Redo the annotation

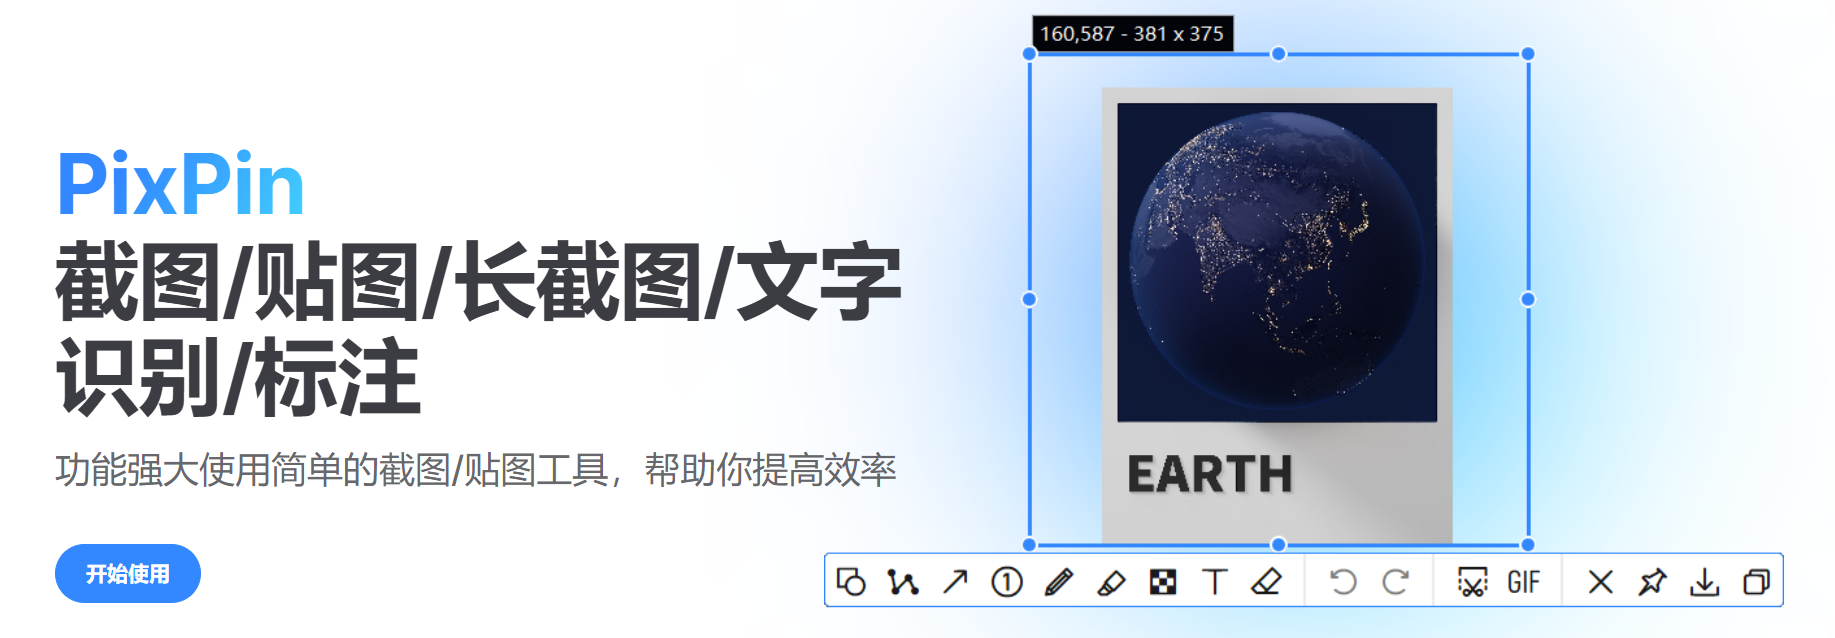pyautogui.click(x=1395, y=581)
